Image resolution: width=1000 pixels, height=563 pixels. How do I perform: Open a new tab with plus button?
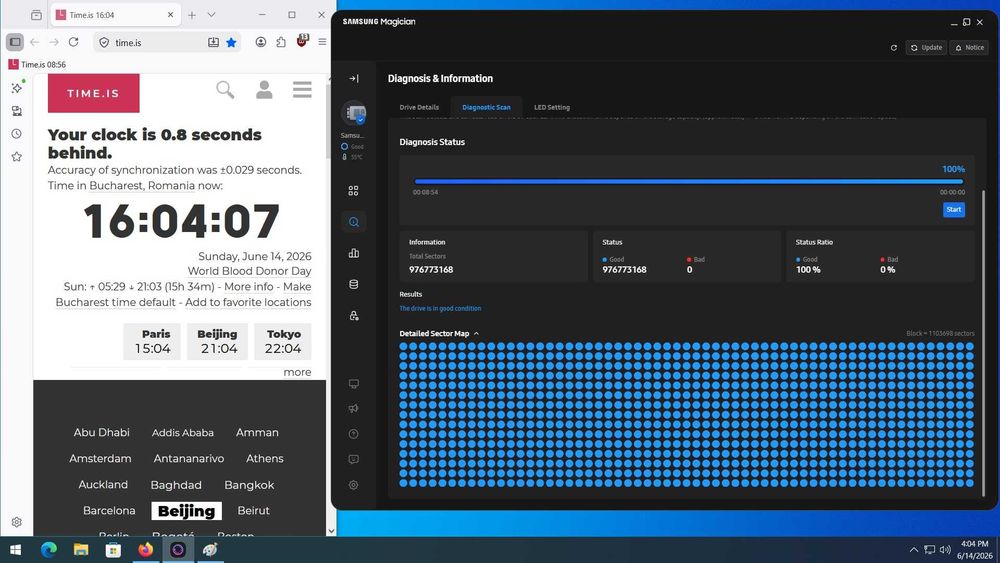[x=191, y=15]
